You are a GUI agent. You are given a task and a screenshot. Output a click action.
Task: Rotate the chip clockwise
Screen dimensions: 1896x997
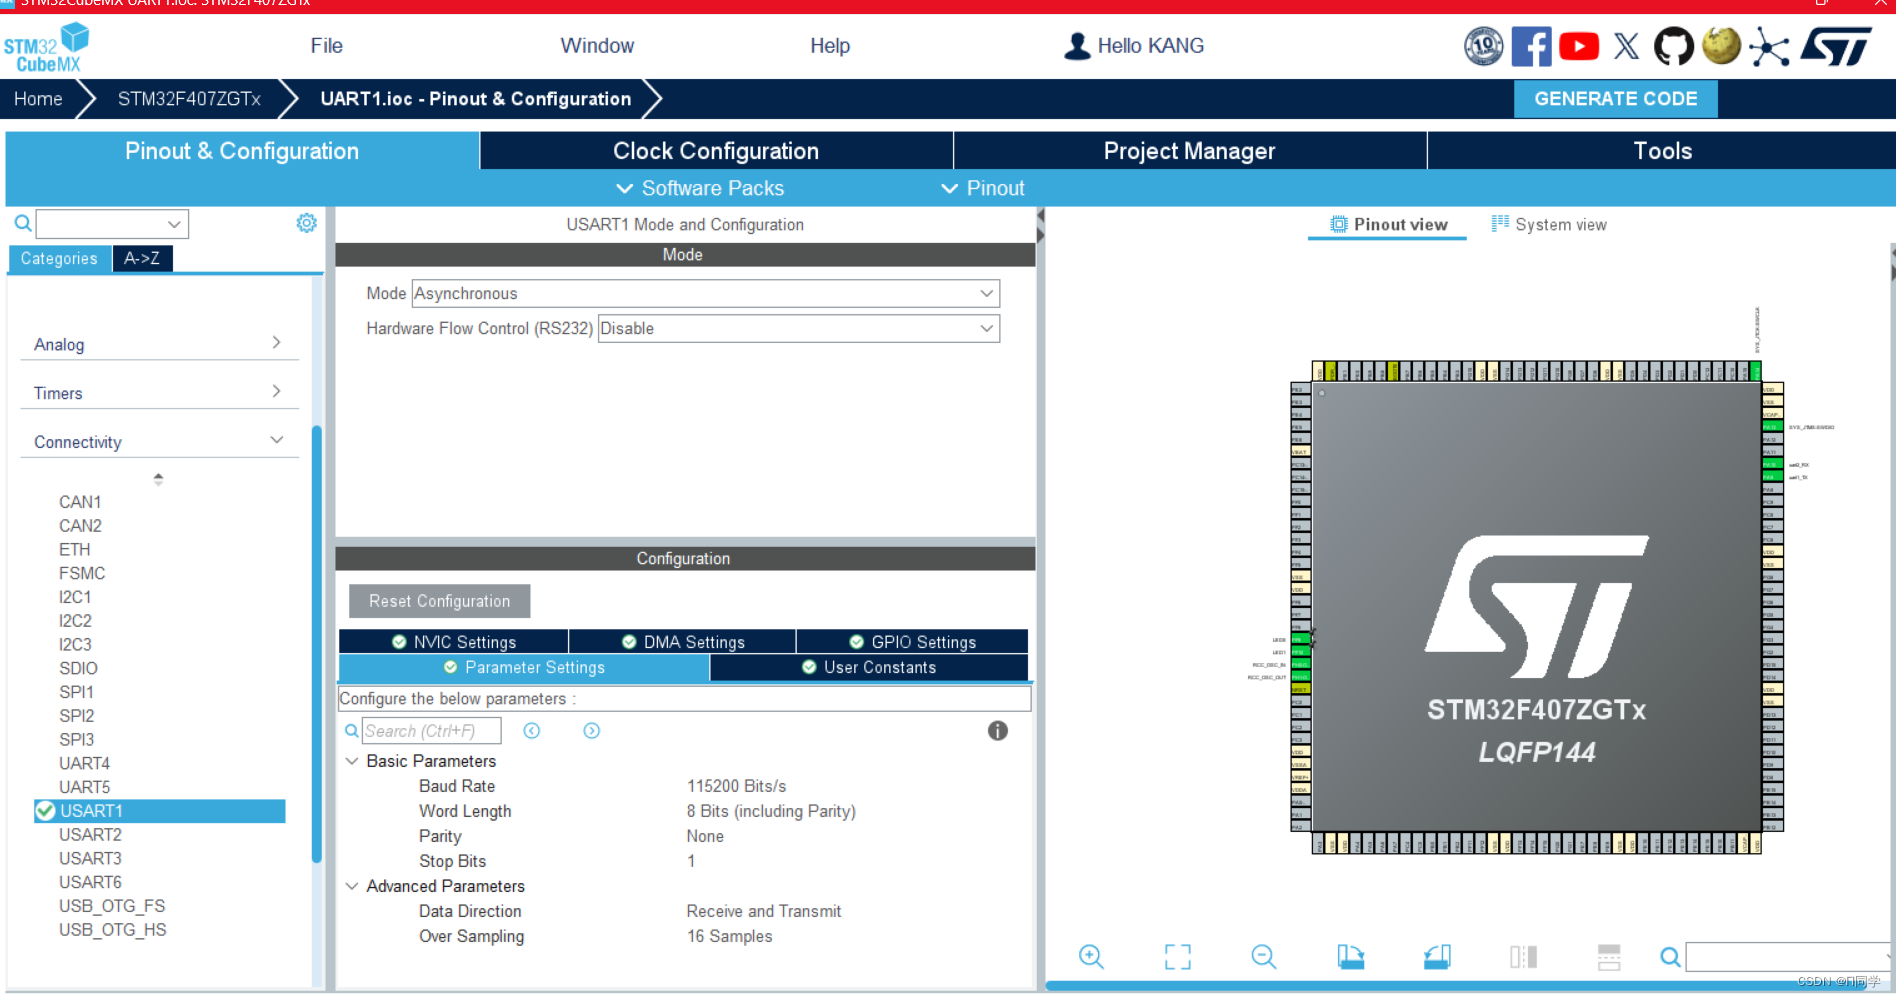click(x=1351, y=957)
